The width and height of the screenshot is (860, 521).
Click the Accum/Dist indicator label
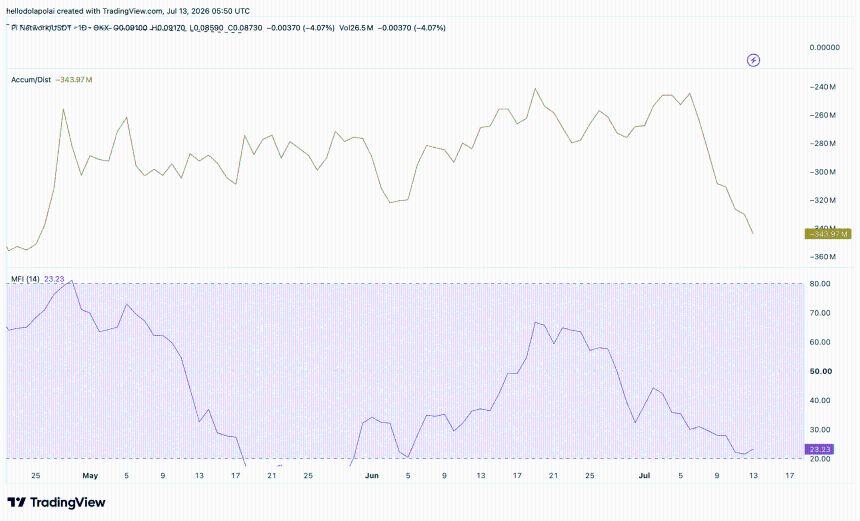tap(31, 80)
